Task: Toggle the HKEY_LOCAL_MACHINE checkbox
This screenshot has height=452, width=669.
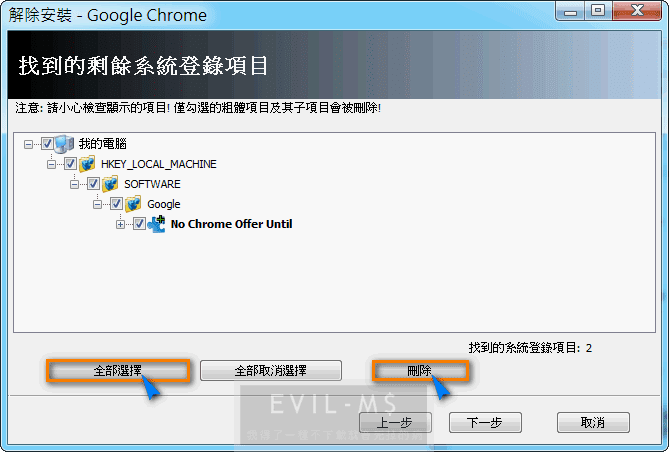Action: click(x=70, y=164)
